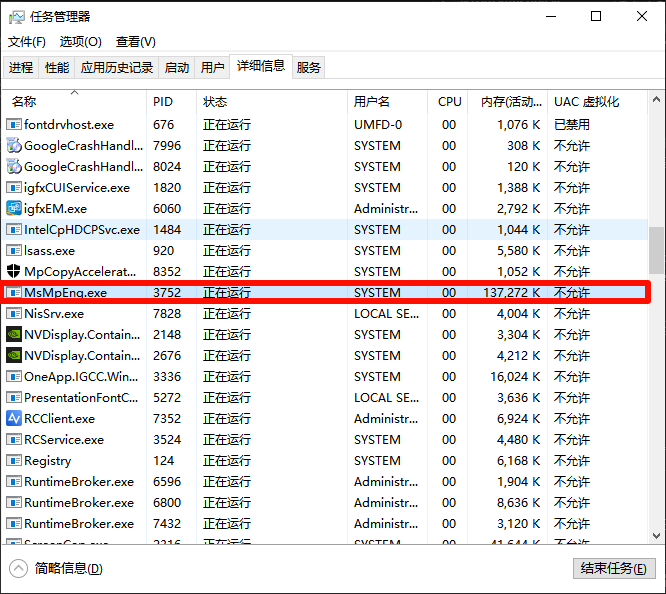Sort by the 状态 column header
Screen dimensions: 666x594
(272, 102)
